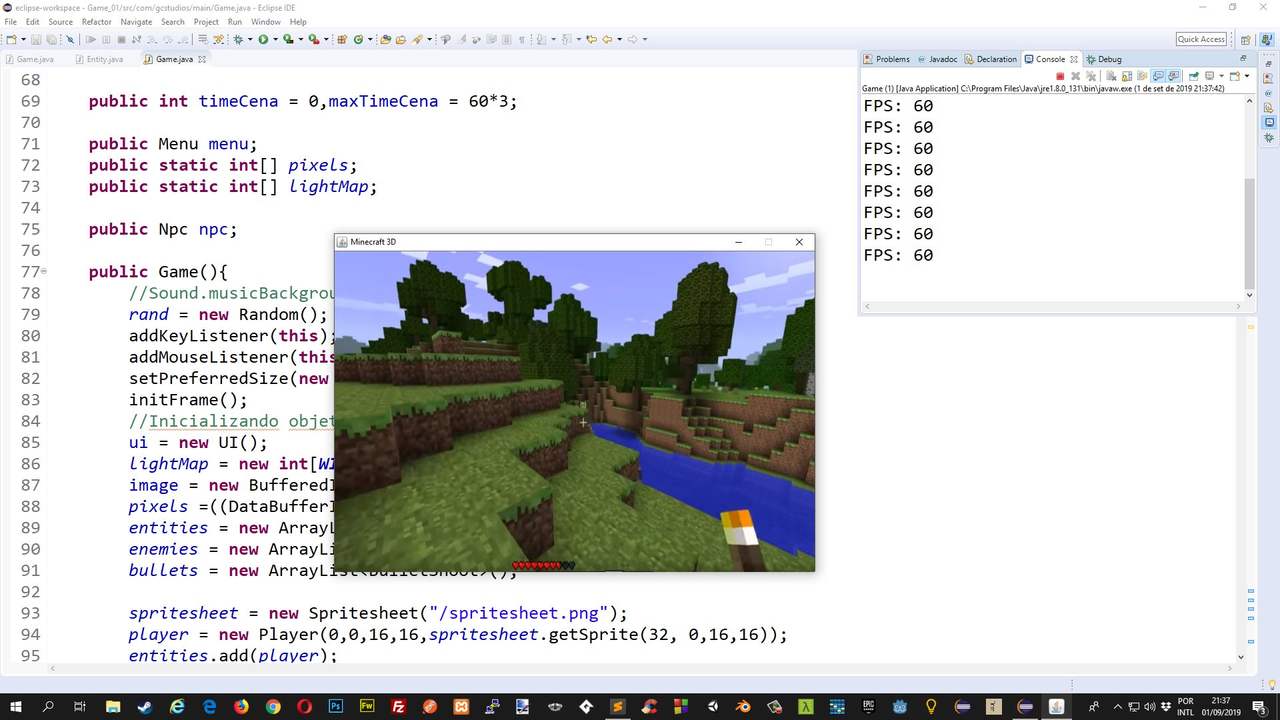
Task: Click the New Java Package icon
Action: click(341, 40)
